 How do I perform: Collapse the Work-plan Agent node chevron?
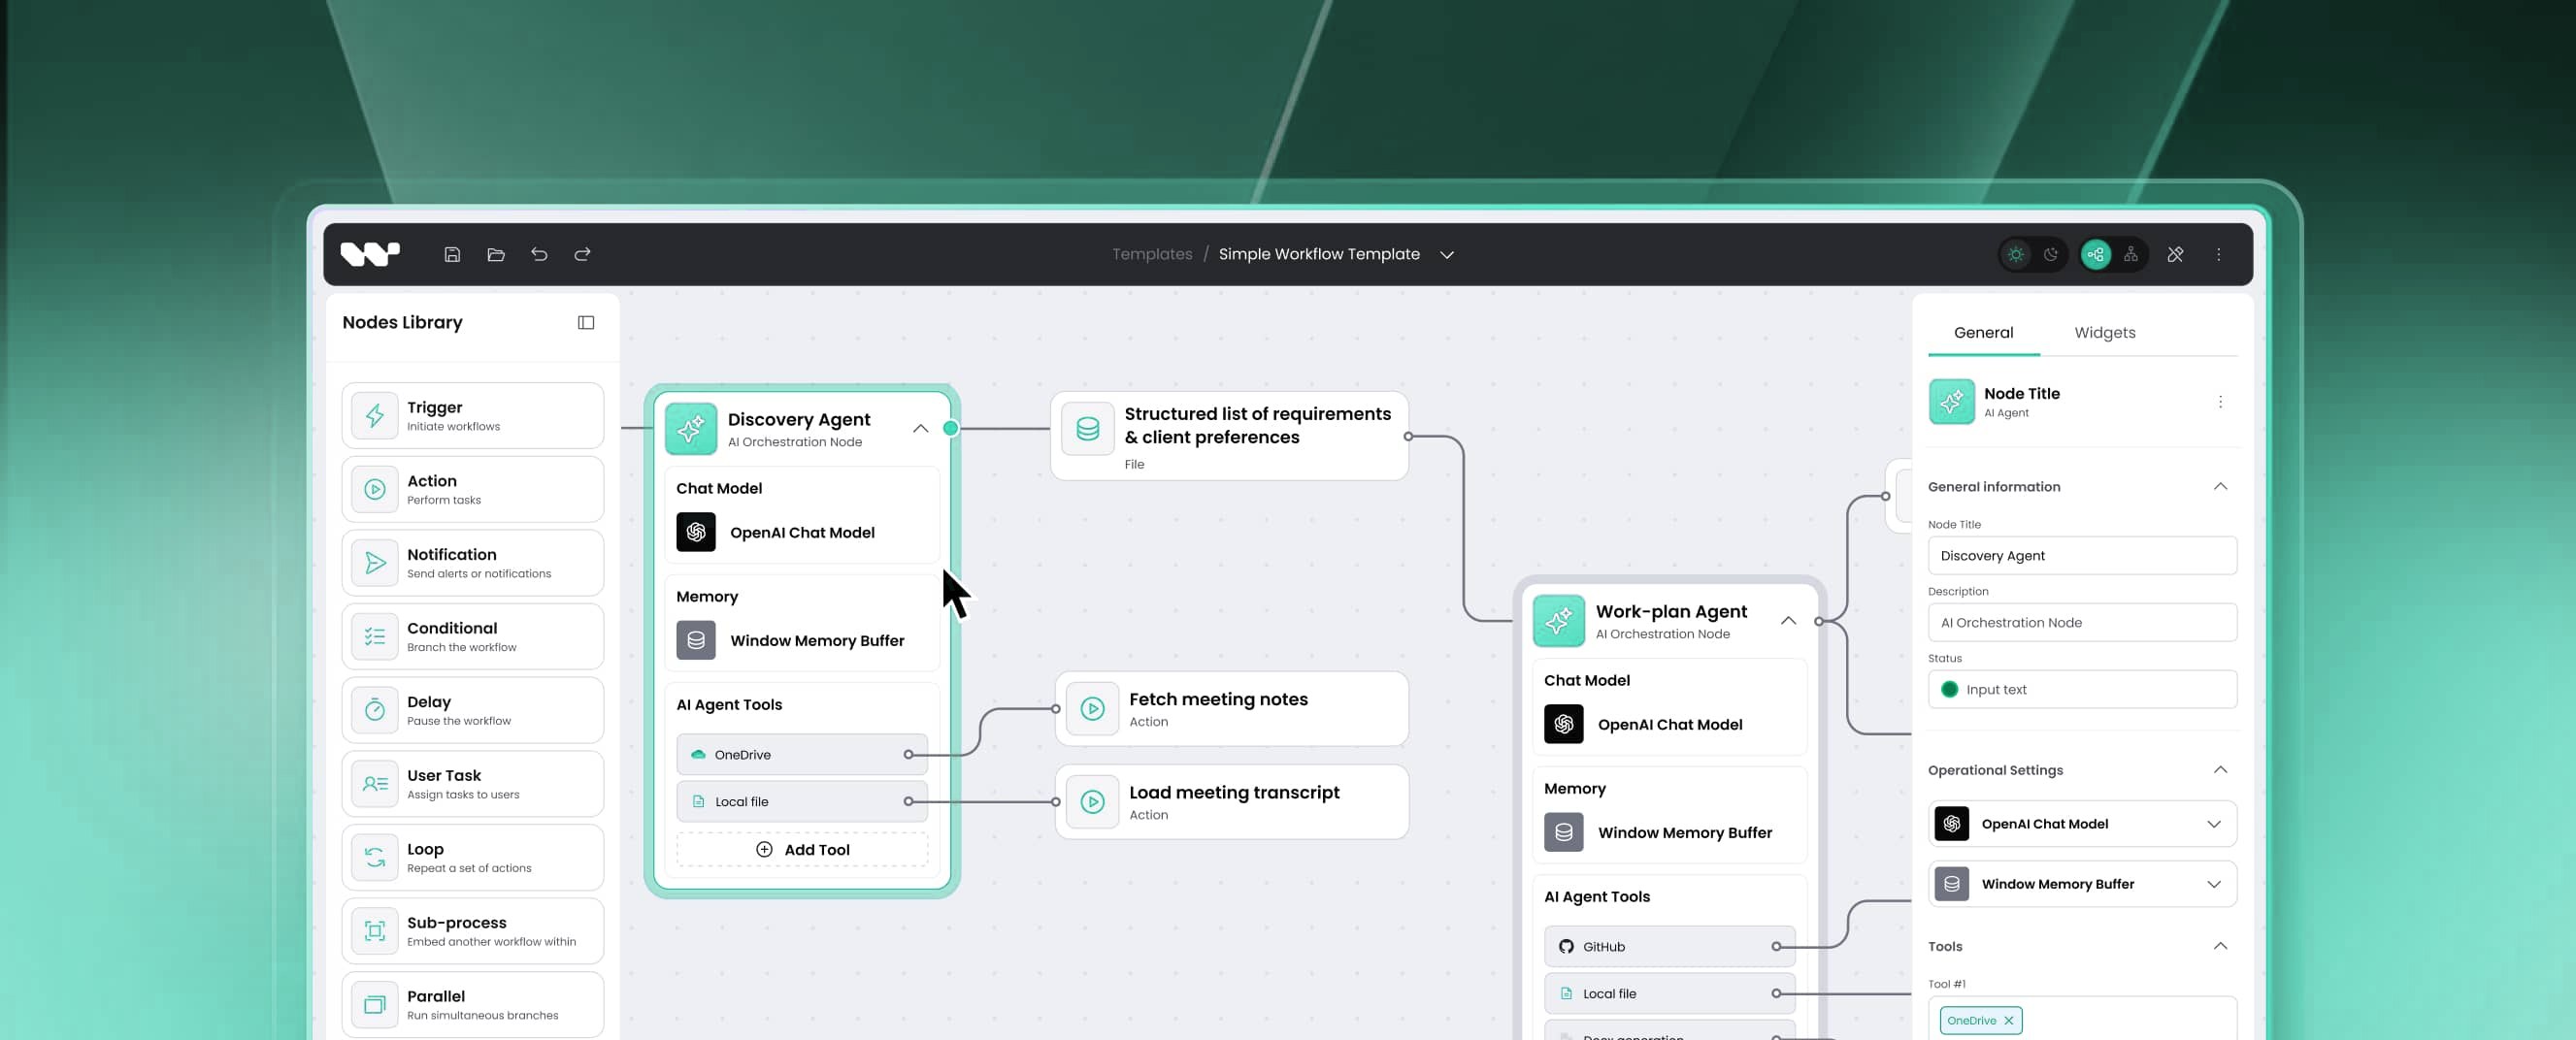[x=1788, y=621]
